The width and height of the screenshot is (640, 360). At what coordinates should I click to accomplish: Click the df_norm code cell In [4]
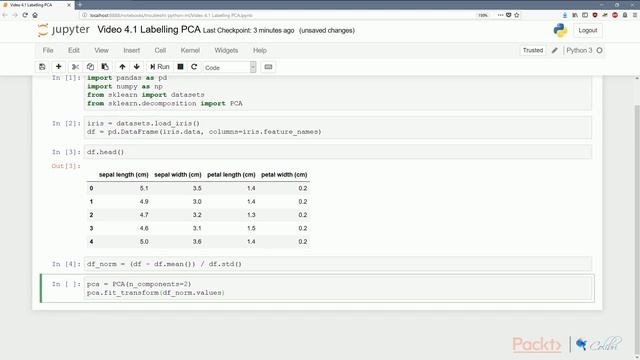coord(338,264)
